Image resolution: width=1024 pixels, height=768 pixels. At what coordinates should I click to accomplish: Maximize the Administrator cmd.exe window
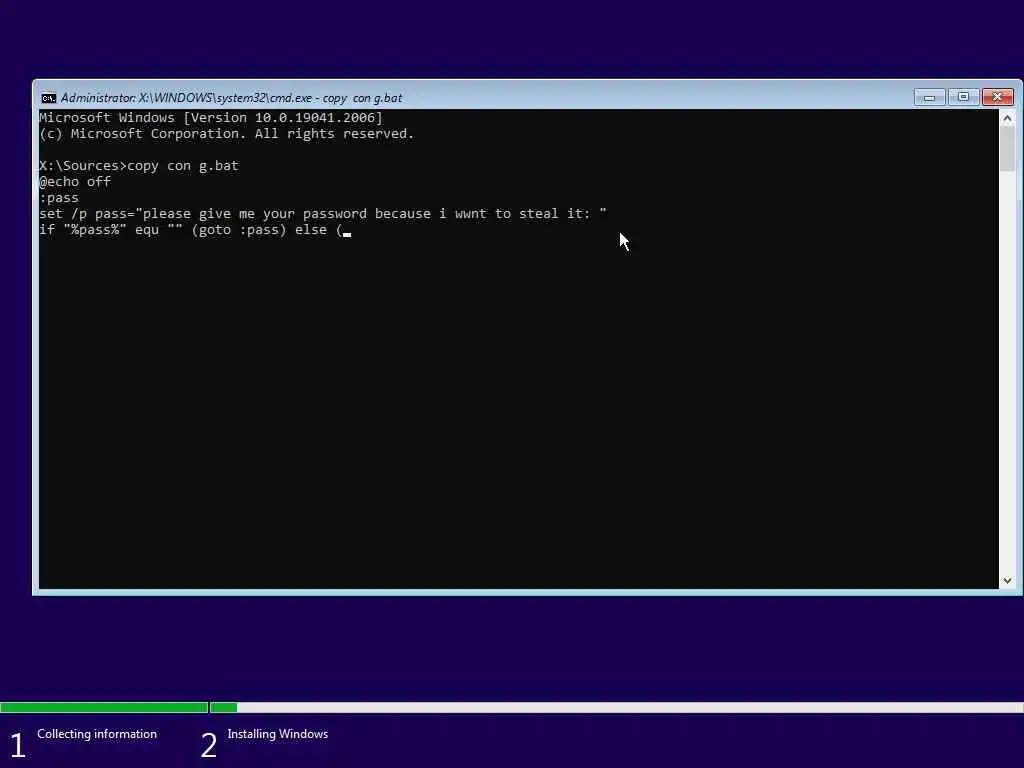coord(963,97)
